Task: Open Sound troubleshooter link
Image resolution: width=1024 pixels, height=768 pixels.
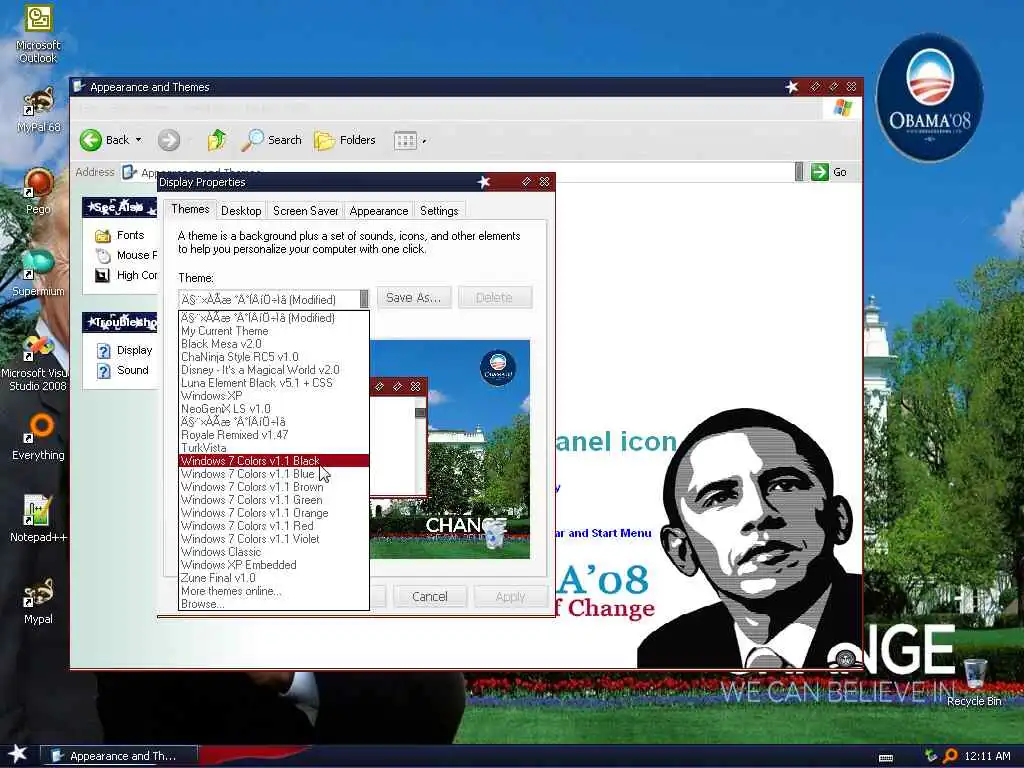Action: [x=123, y=370]
